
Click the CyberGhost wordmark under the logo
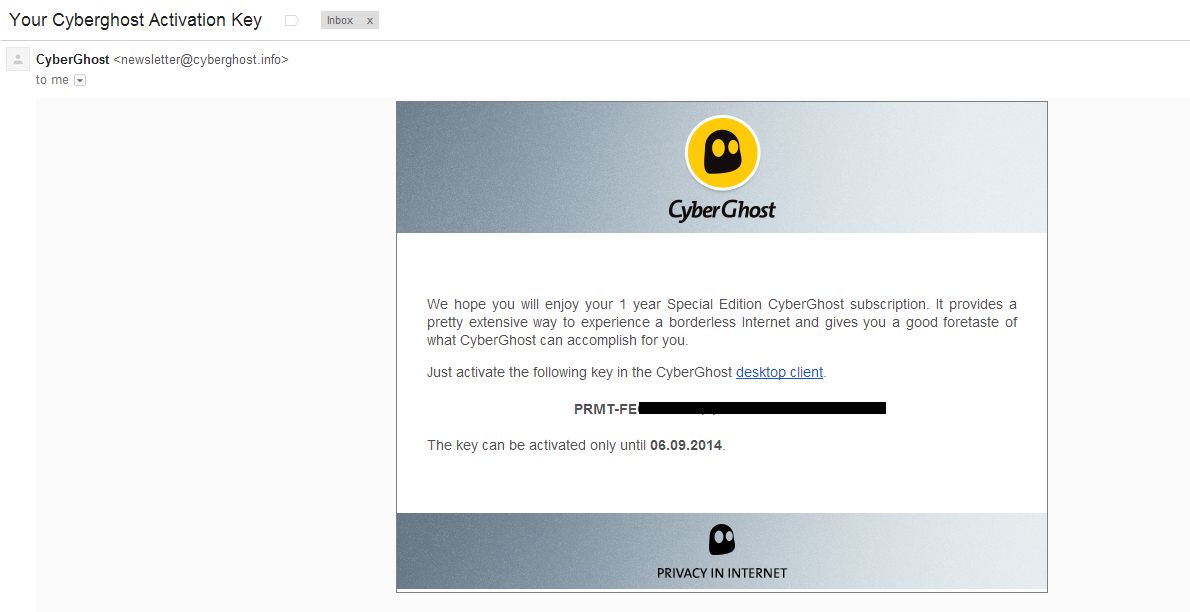point(722,209)
